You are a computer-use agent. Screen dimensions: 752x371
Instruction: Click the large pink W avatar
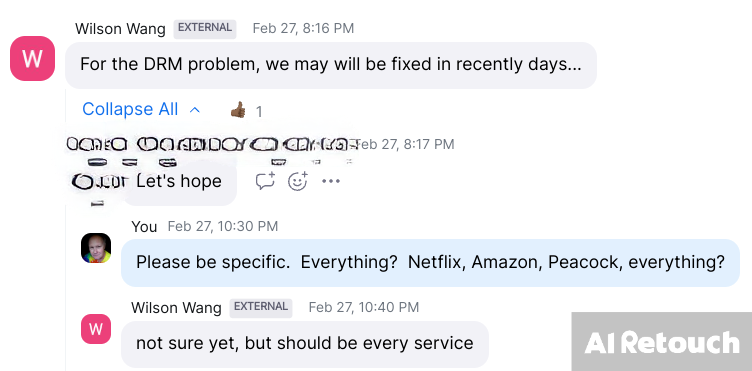32,58
